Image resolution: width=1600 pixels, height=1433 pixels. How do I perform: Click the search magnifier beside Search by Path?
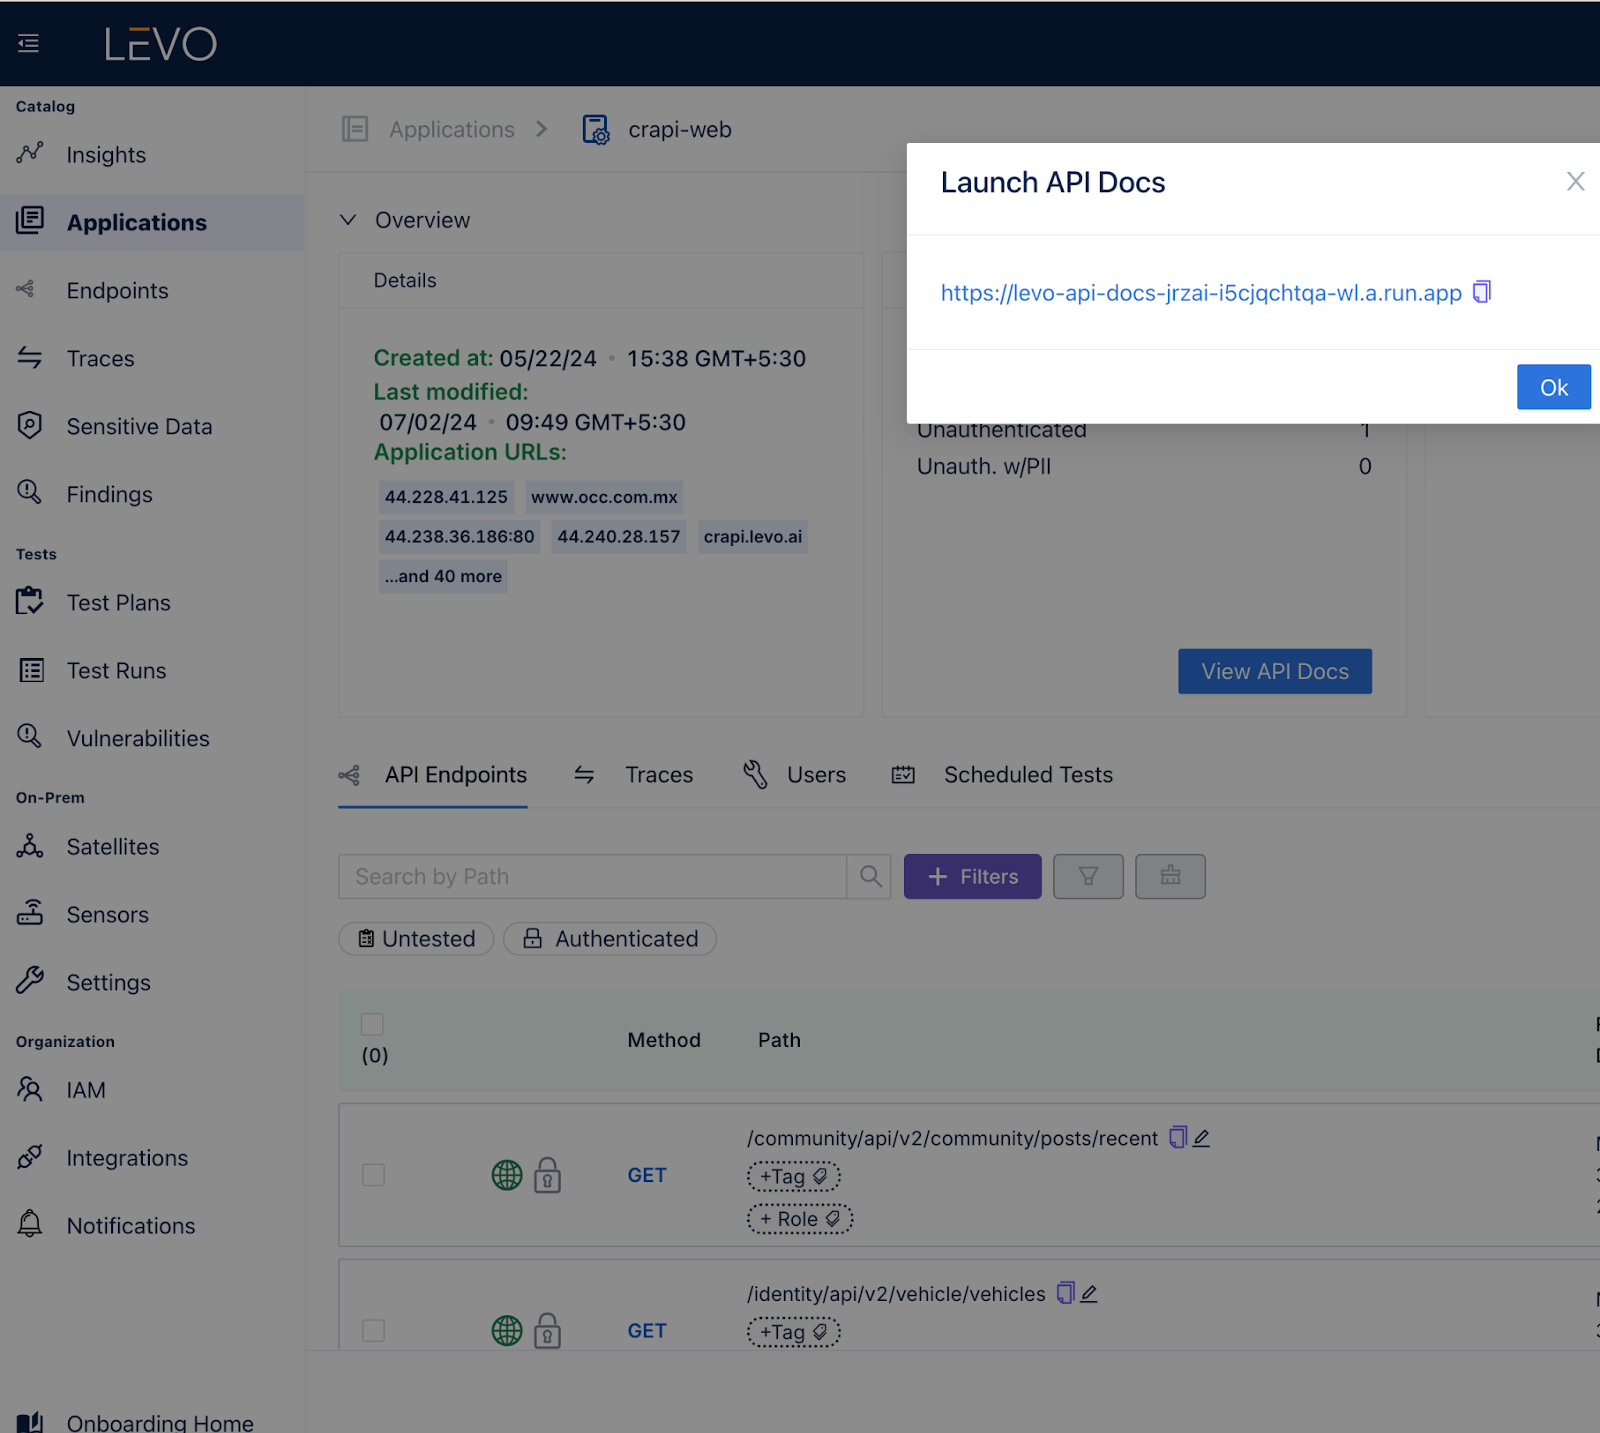(x=869, y=876)
